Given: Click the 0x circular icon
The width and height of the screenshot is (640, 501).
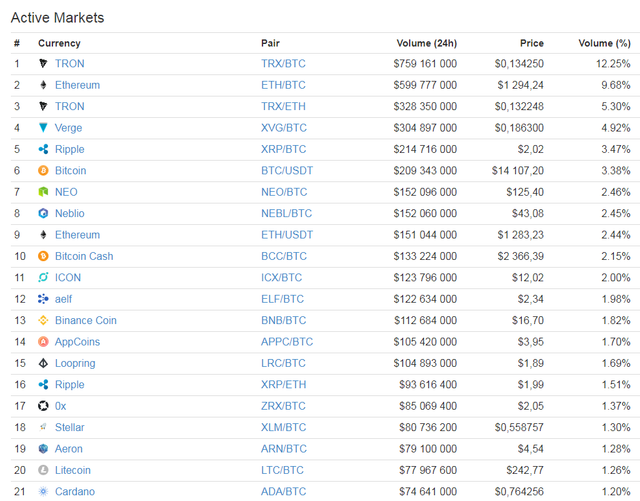Looking at the screenshot, I should pyautogui.click(x=43, y=406).
